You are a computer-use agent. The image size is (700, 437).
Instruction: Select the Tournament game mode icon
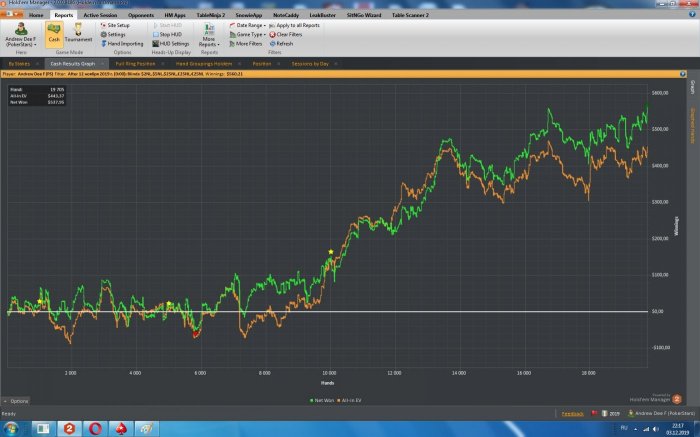tap(77, 32)
